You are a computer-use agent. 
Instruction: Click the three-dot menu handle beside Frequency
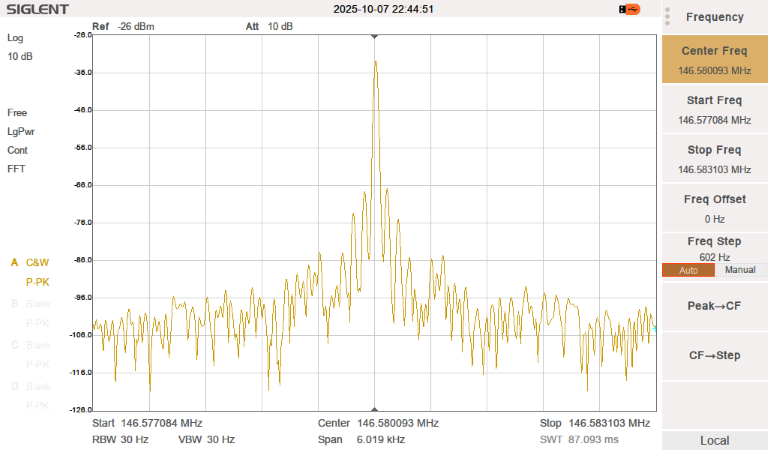(x=667, y=17)
